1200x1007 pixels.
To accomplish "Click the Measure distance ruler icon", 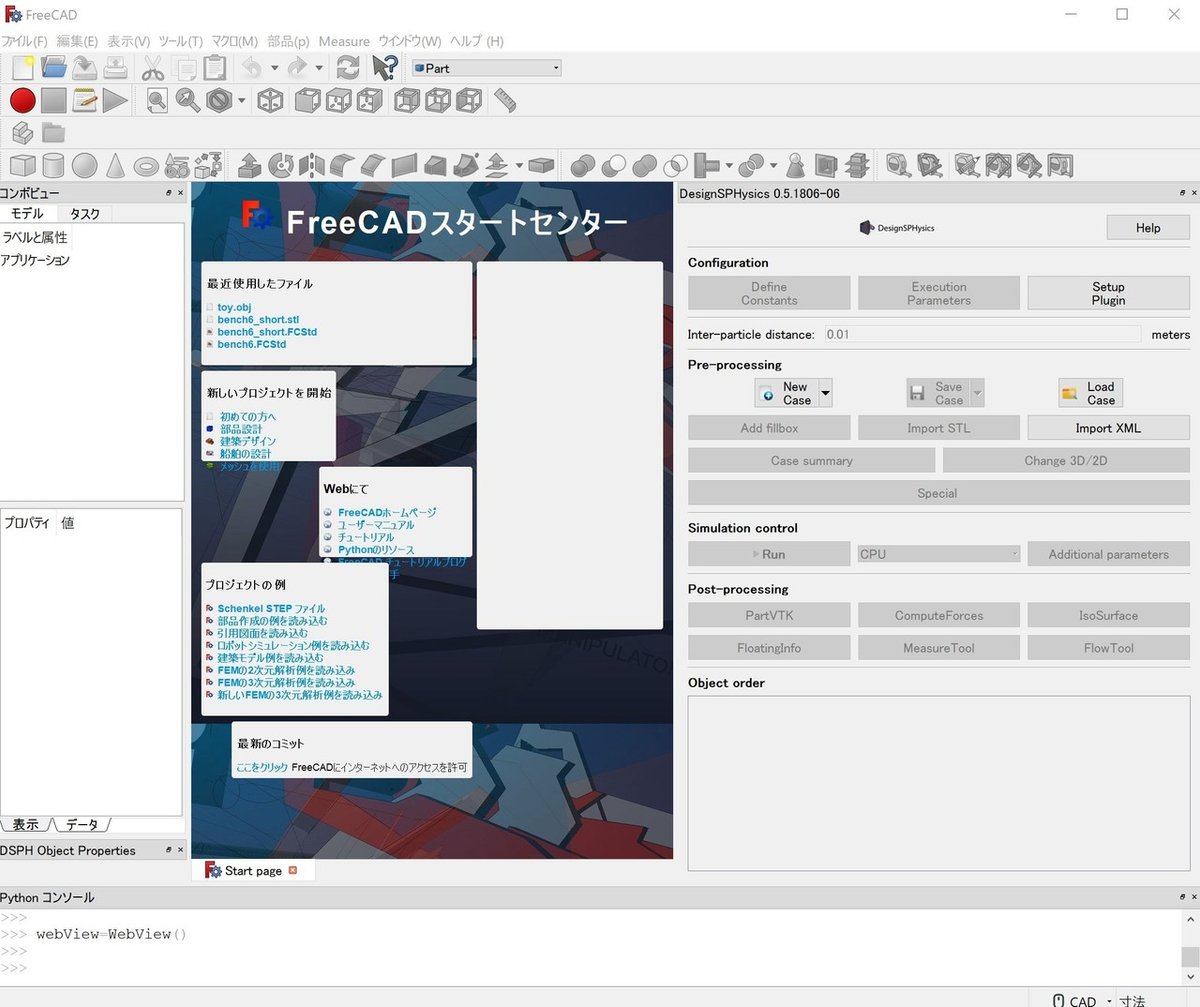I will pos(505,100).
